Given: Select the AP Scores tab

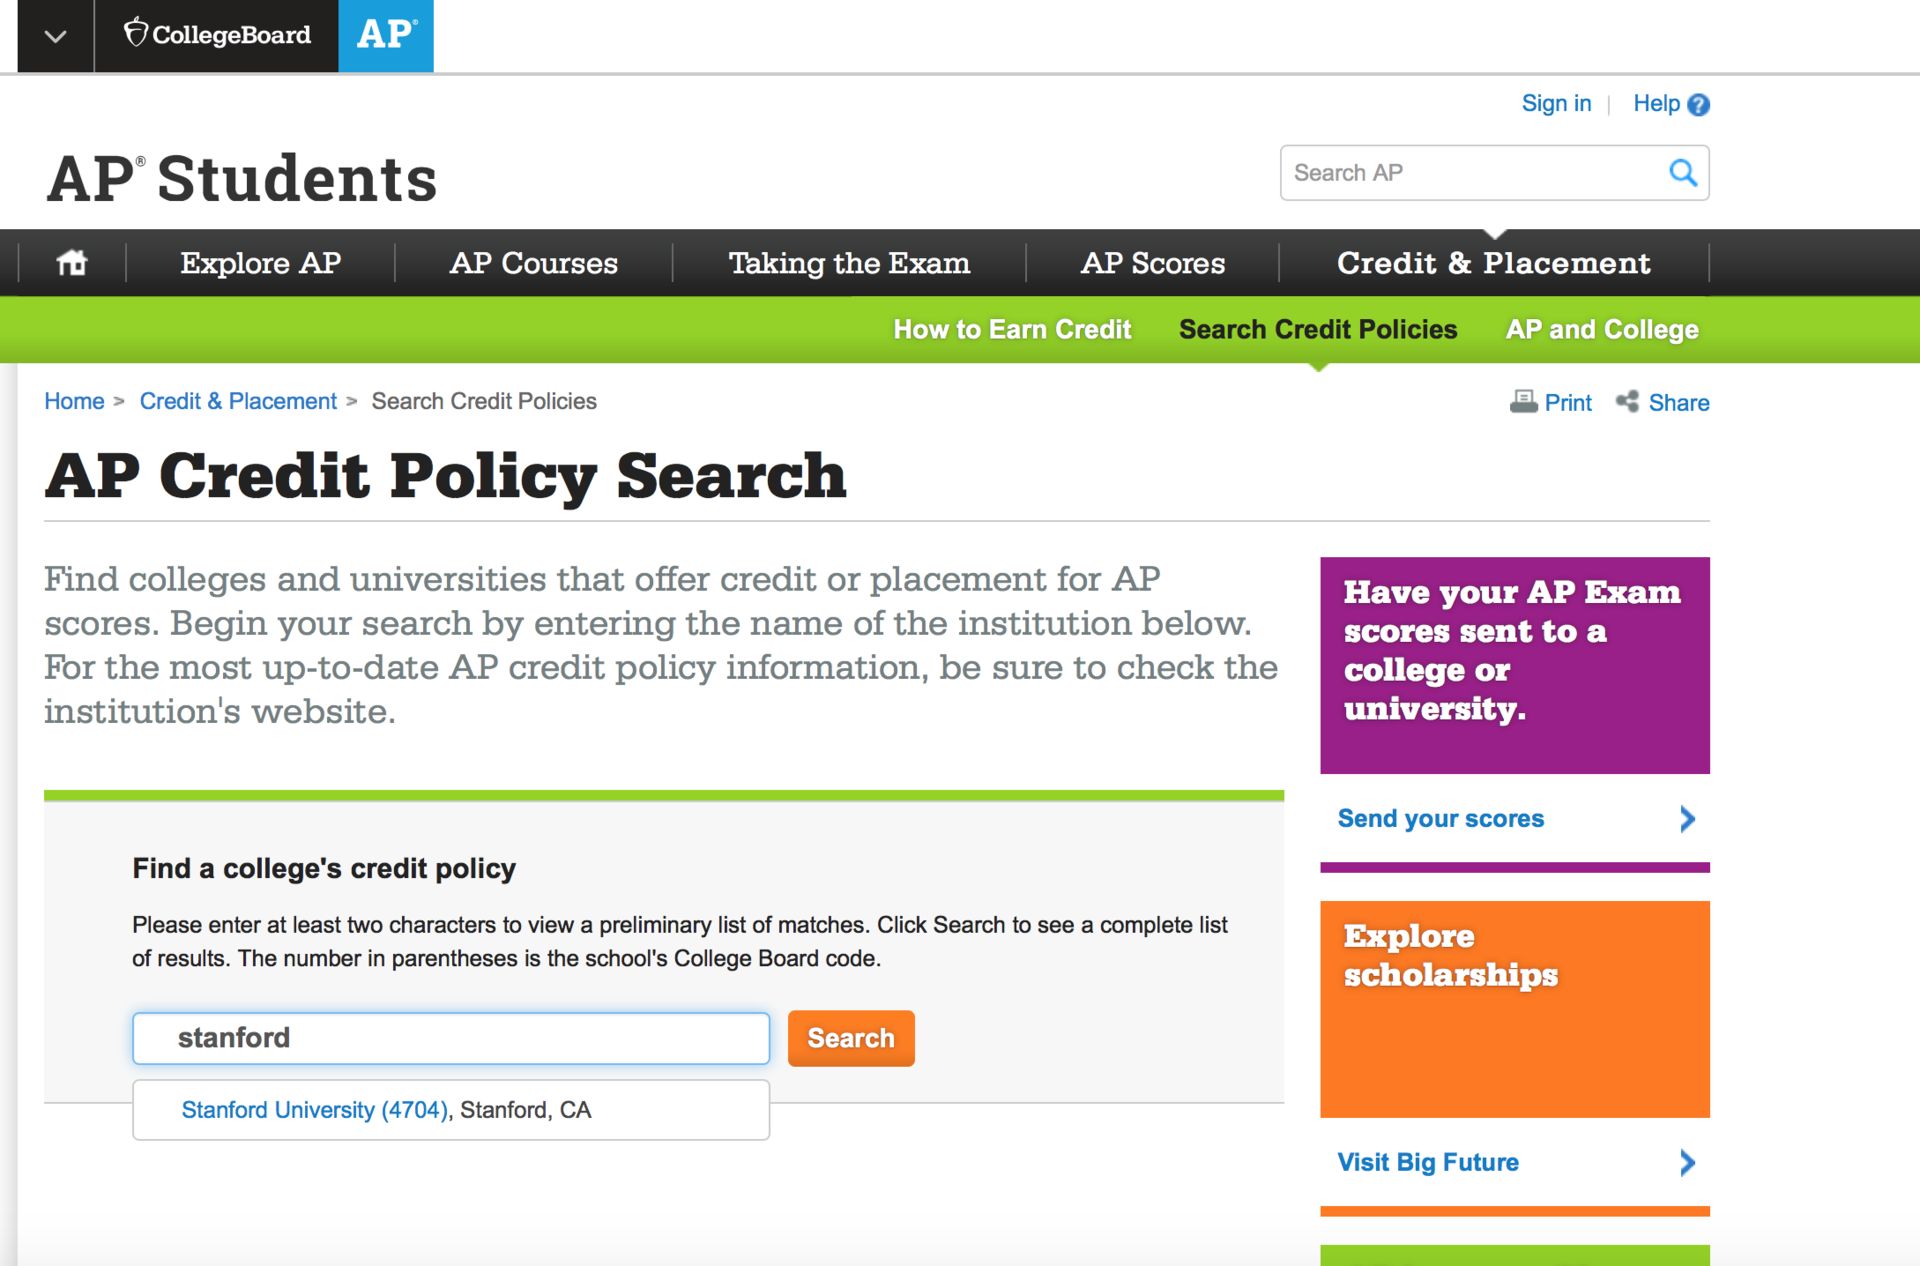Looking at the screenshot, I should click(x=1149, y=261).
